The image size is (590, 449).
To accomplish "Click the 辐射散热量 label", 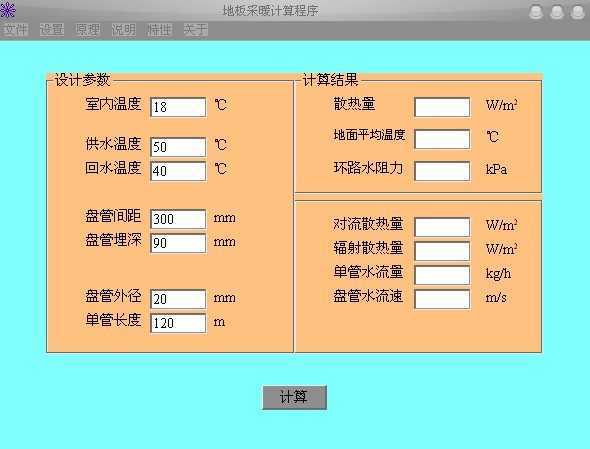I will click(x=368, y=248).
